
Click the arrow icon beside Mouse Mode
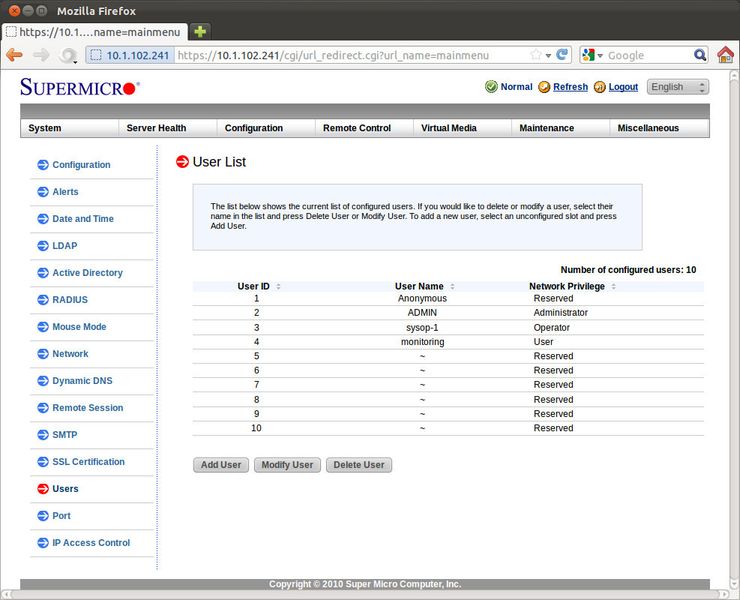click(43, 327)
